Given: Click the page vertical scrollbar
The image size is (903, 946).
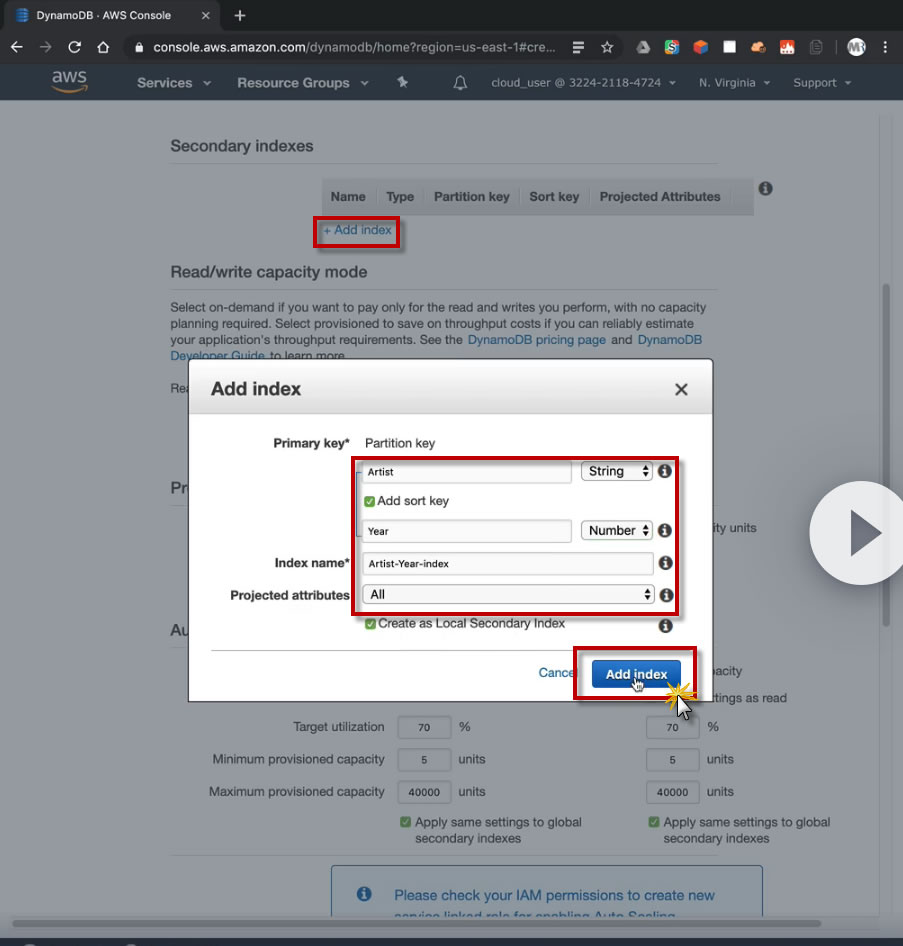Looking at the screenshot, I should (886, 455).
